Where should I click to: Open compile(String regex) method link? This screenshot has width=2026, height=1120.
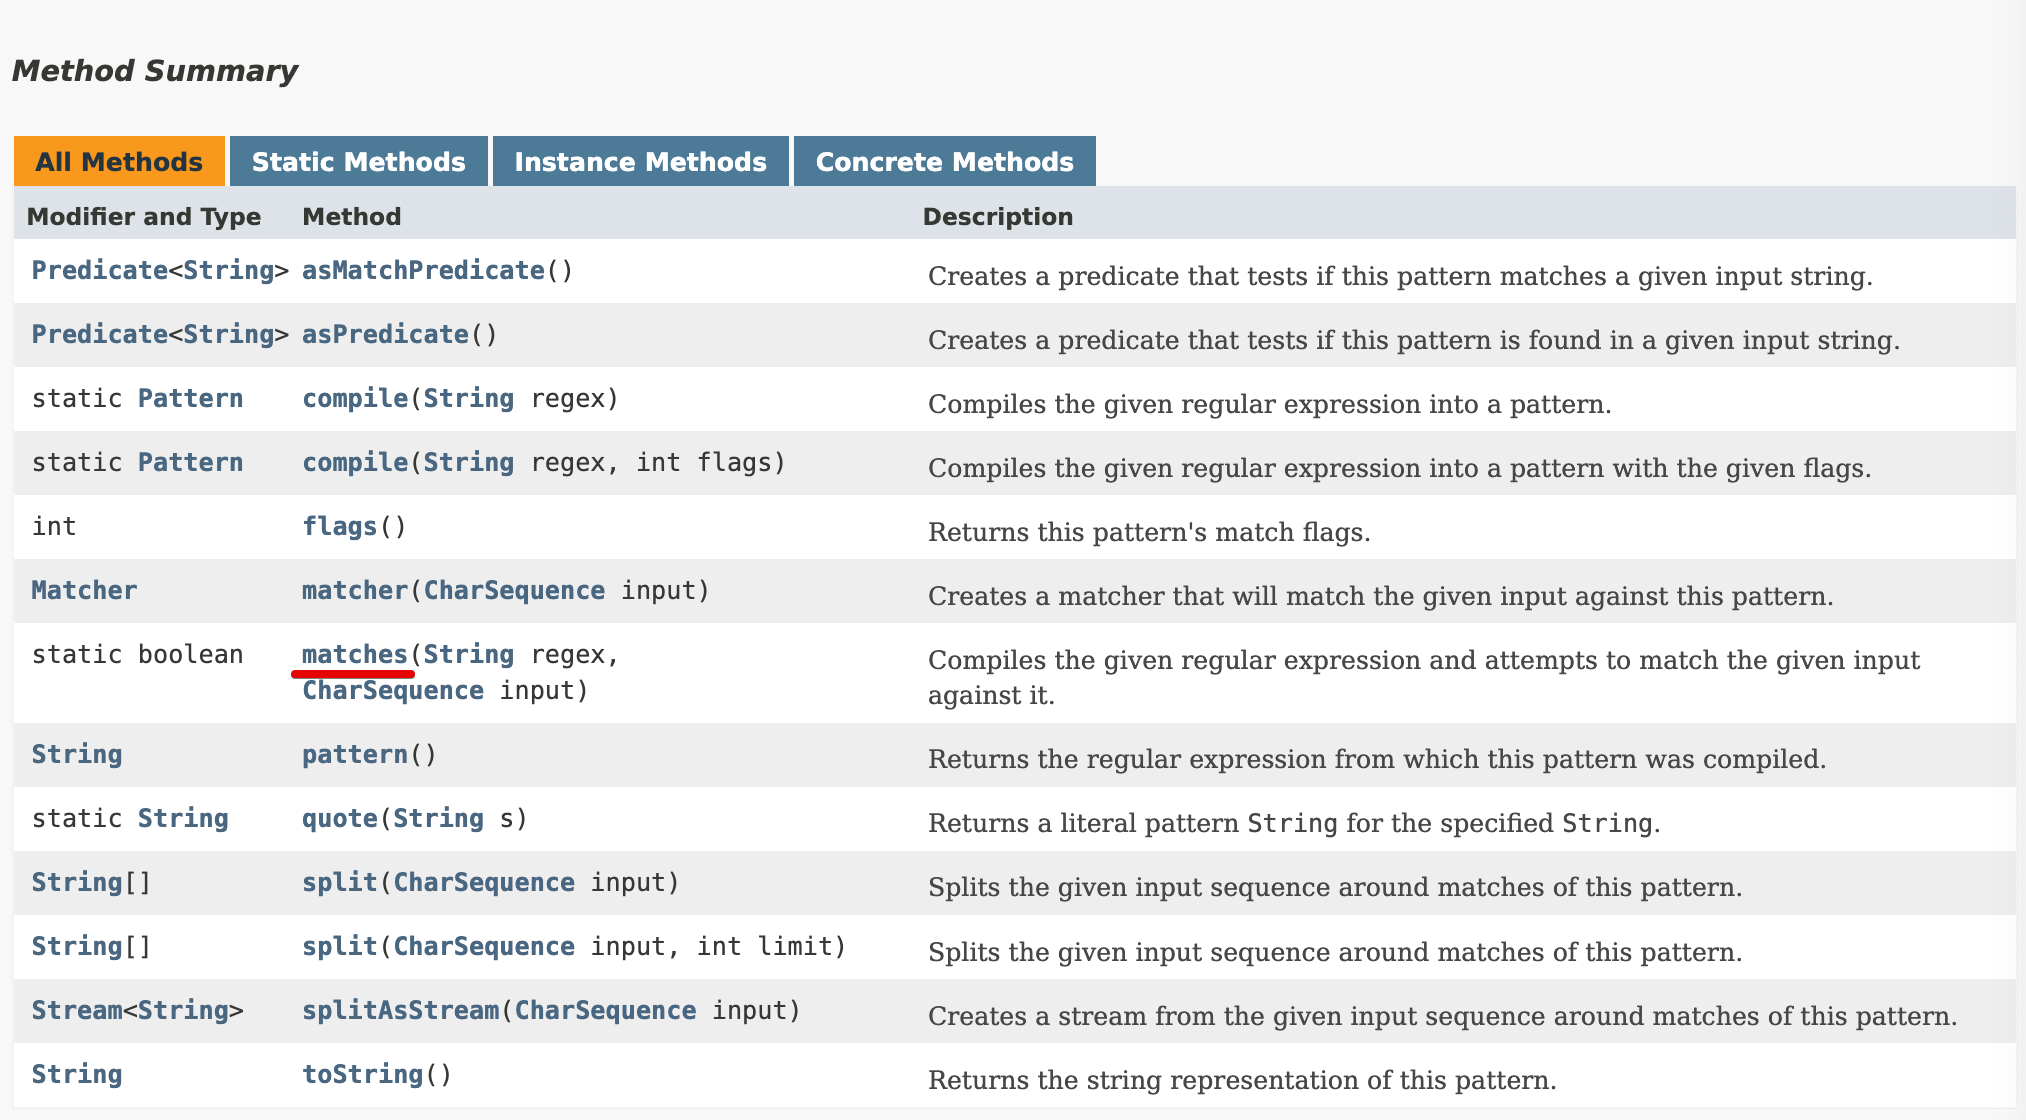(355, 399)
